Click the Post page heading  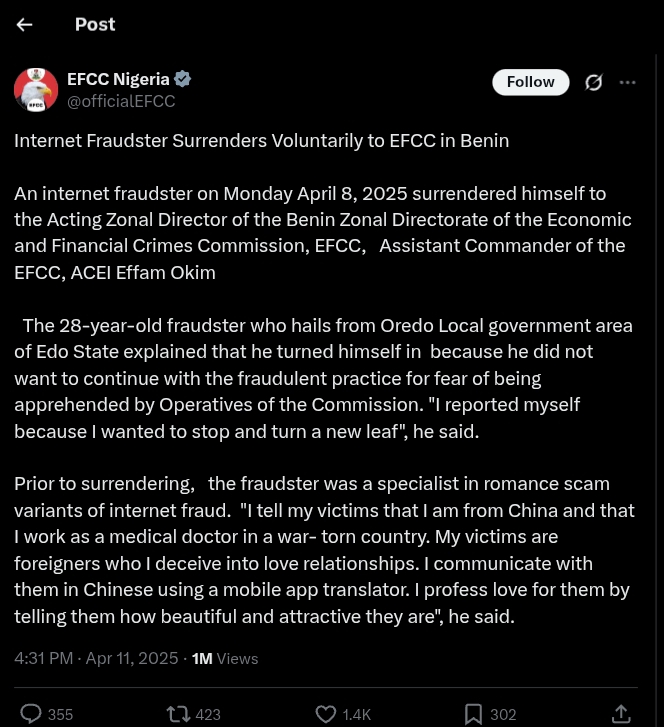(x=95, y=25)
